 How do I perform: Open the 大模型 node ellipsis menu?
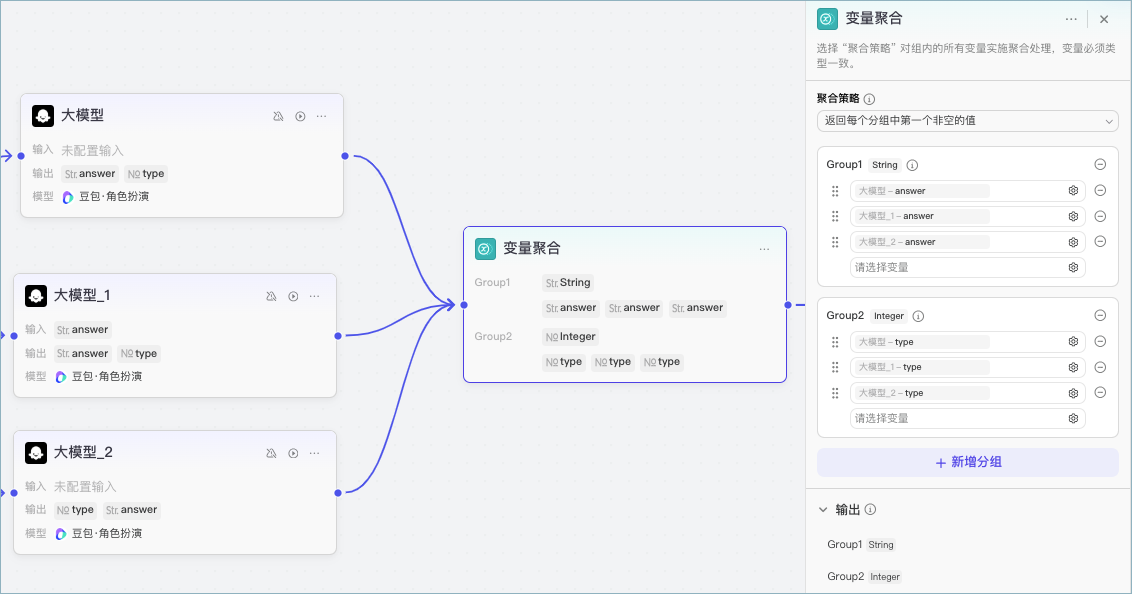tap(322, 116)
